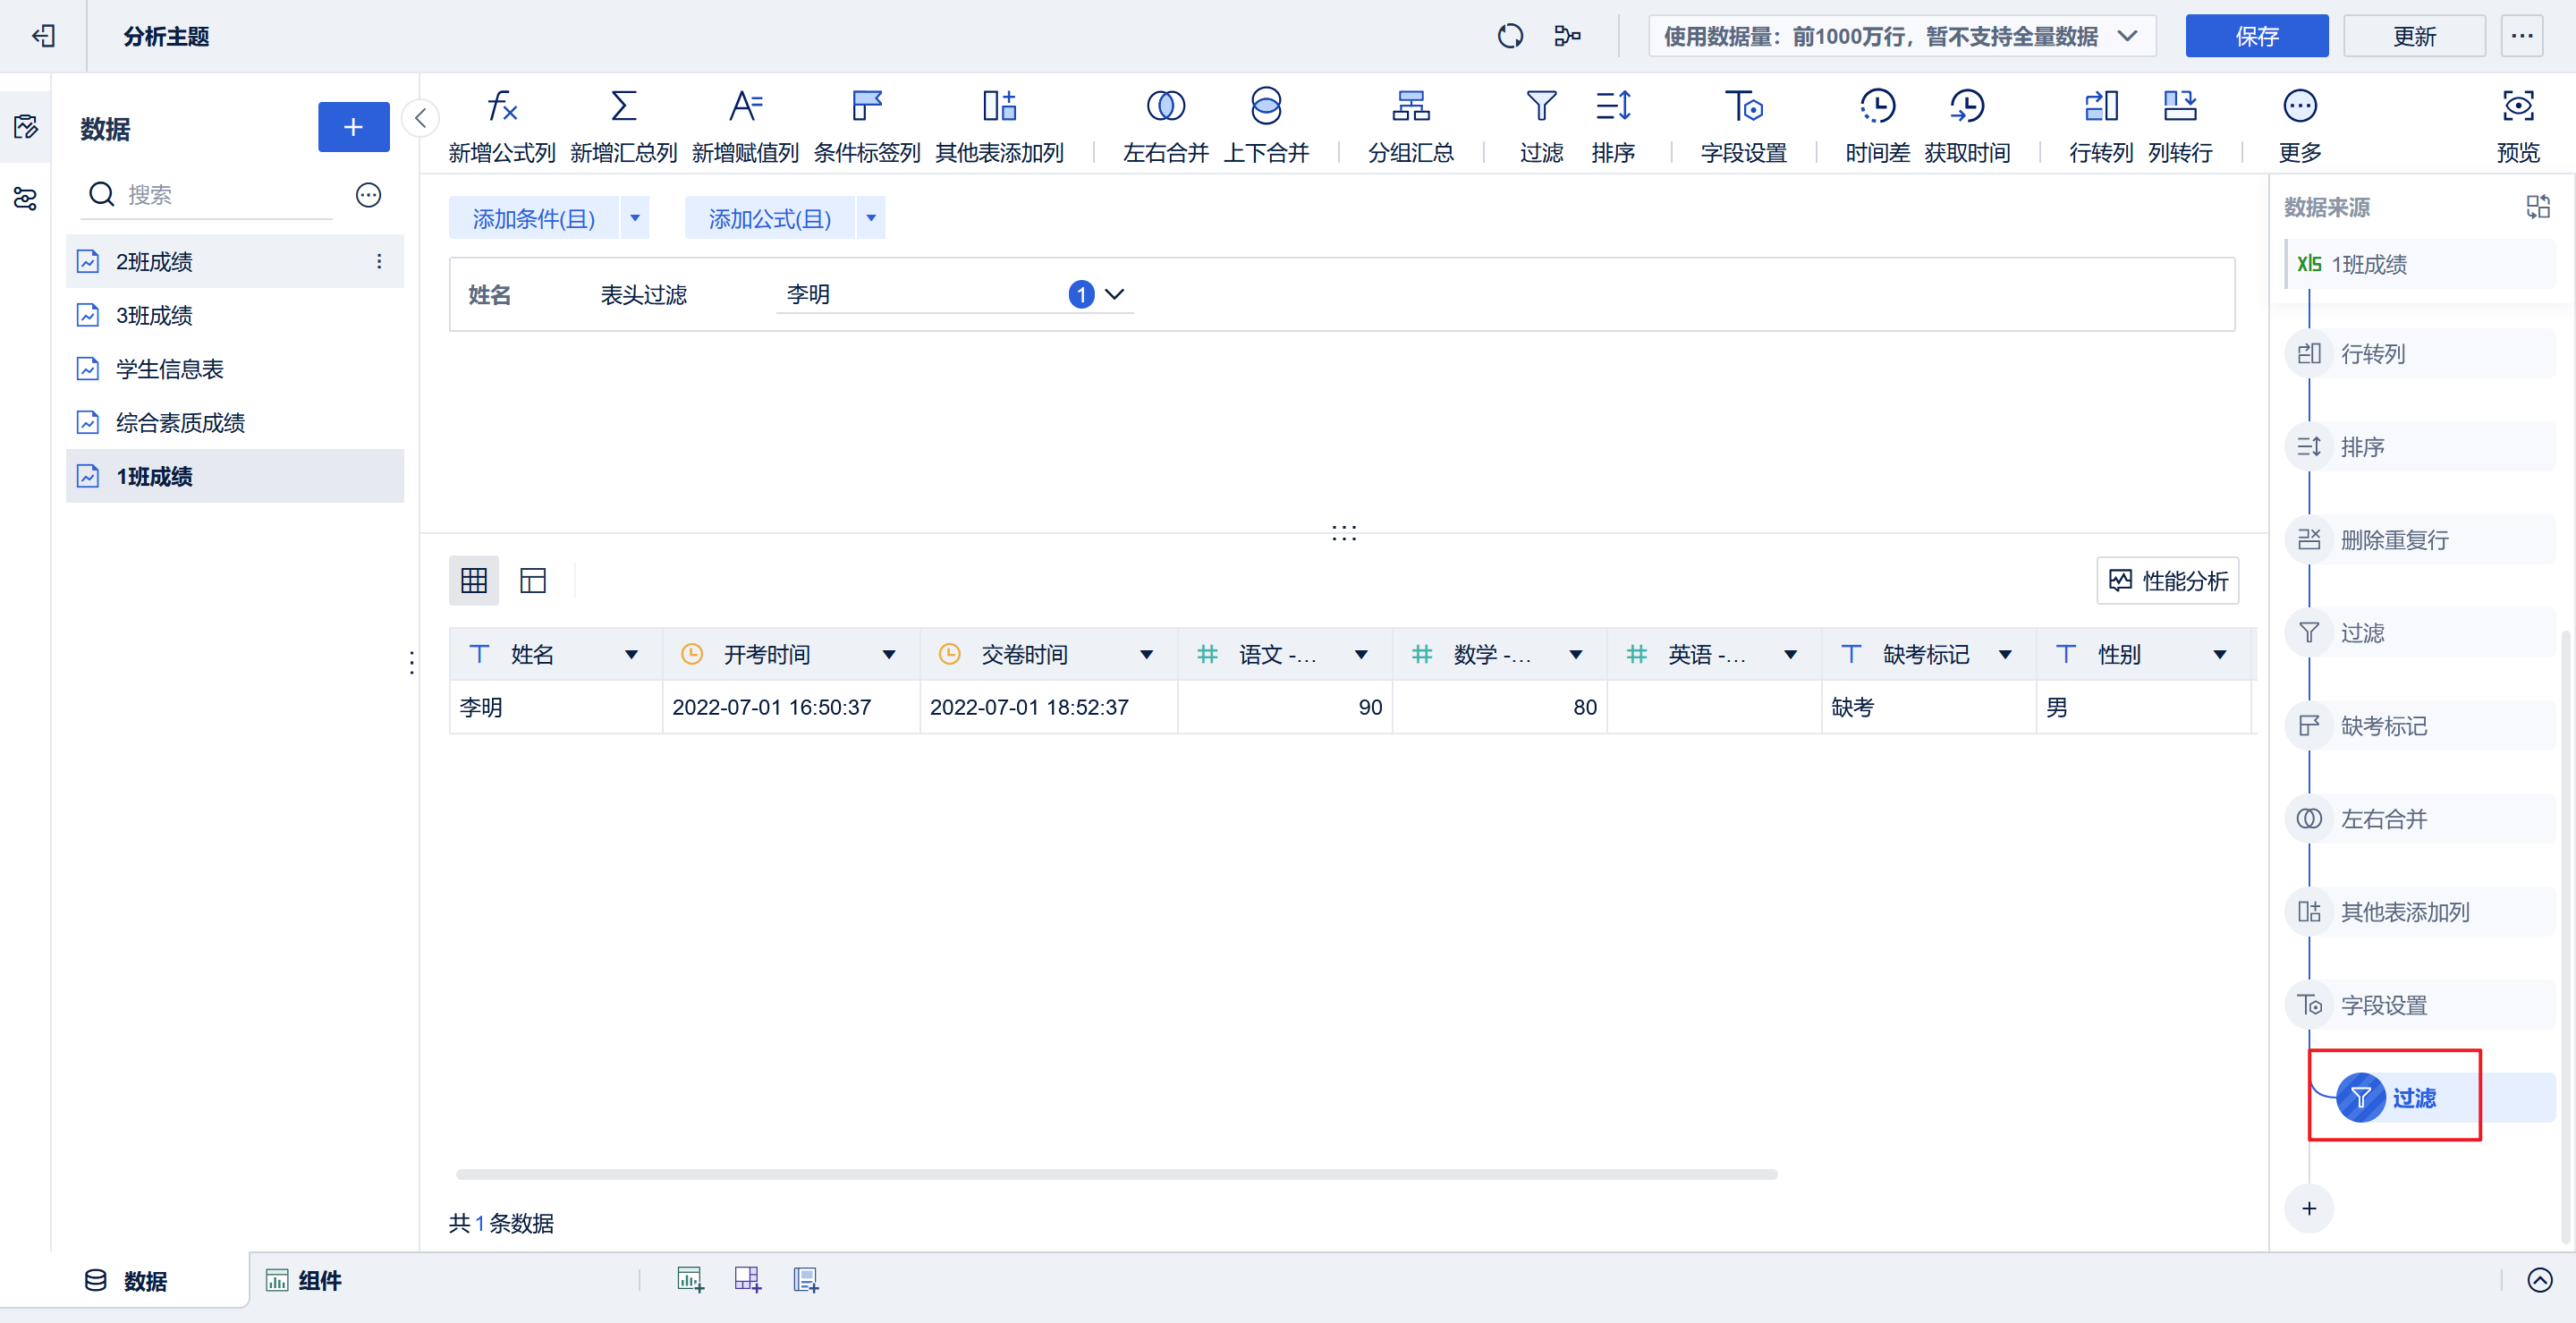This screenshot has height=1323, width=2576.
Task: Click the exit icon next to 分析主题
Action: 43,37
